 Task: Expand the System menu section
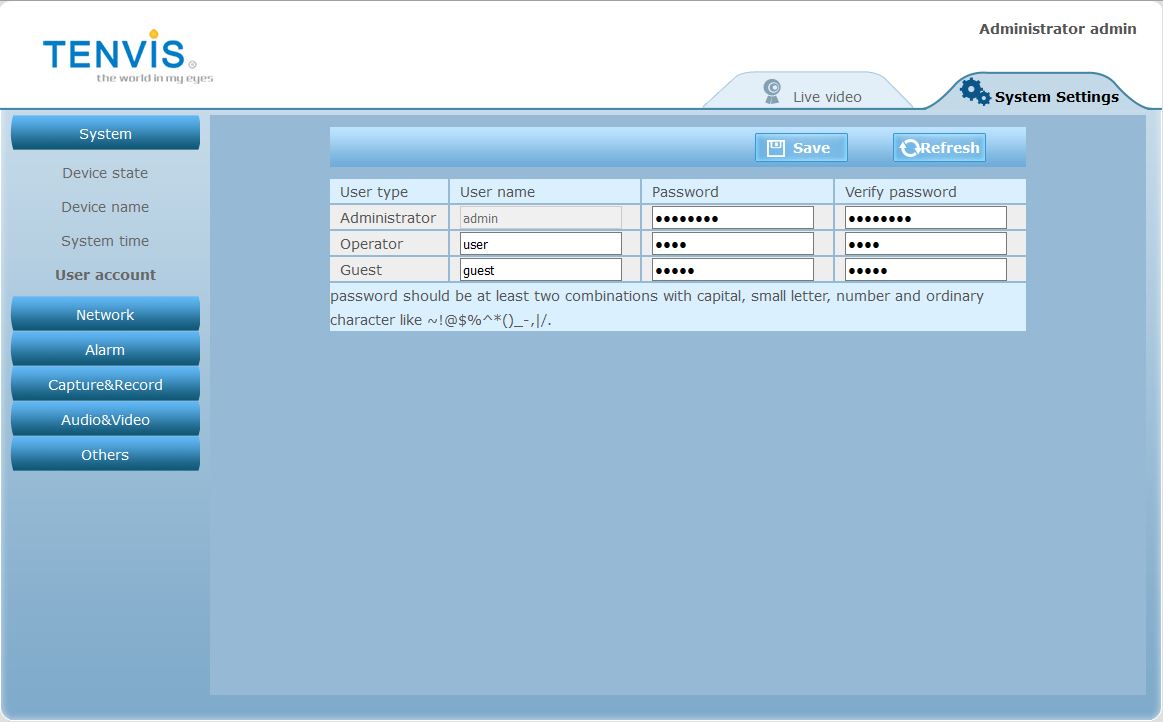[105, 134]
